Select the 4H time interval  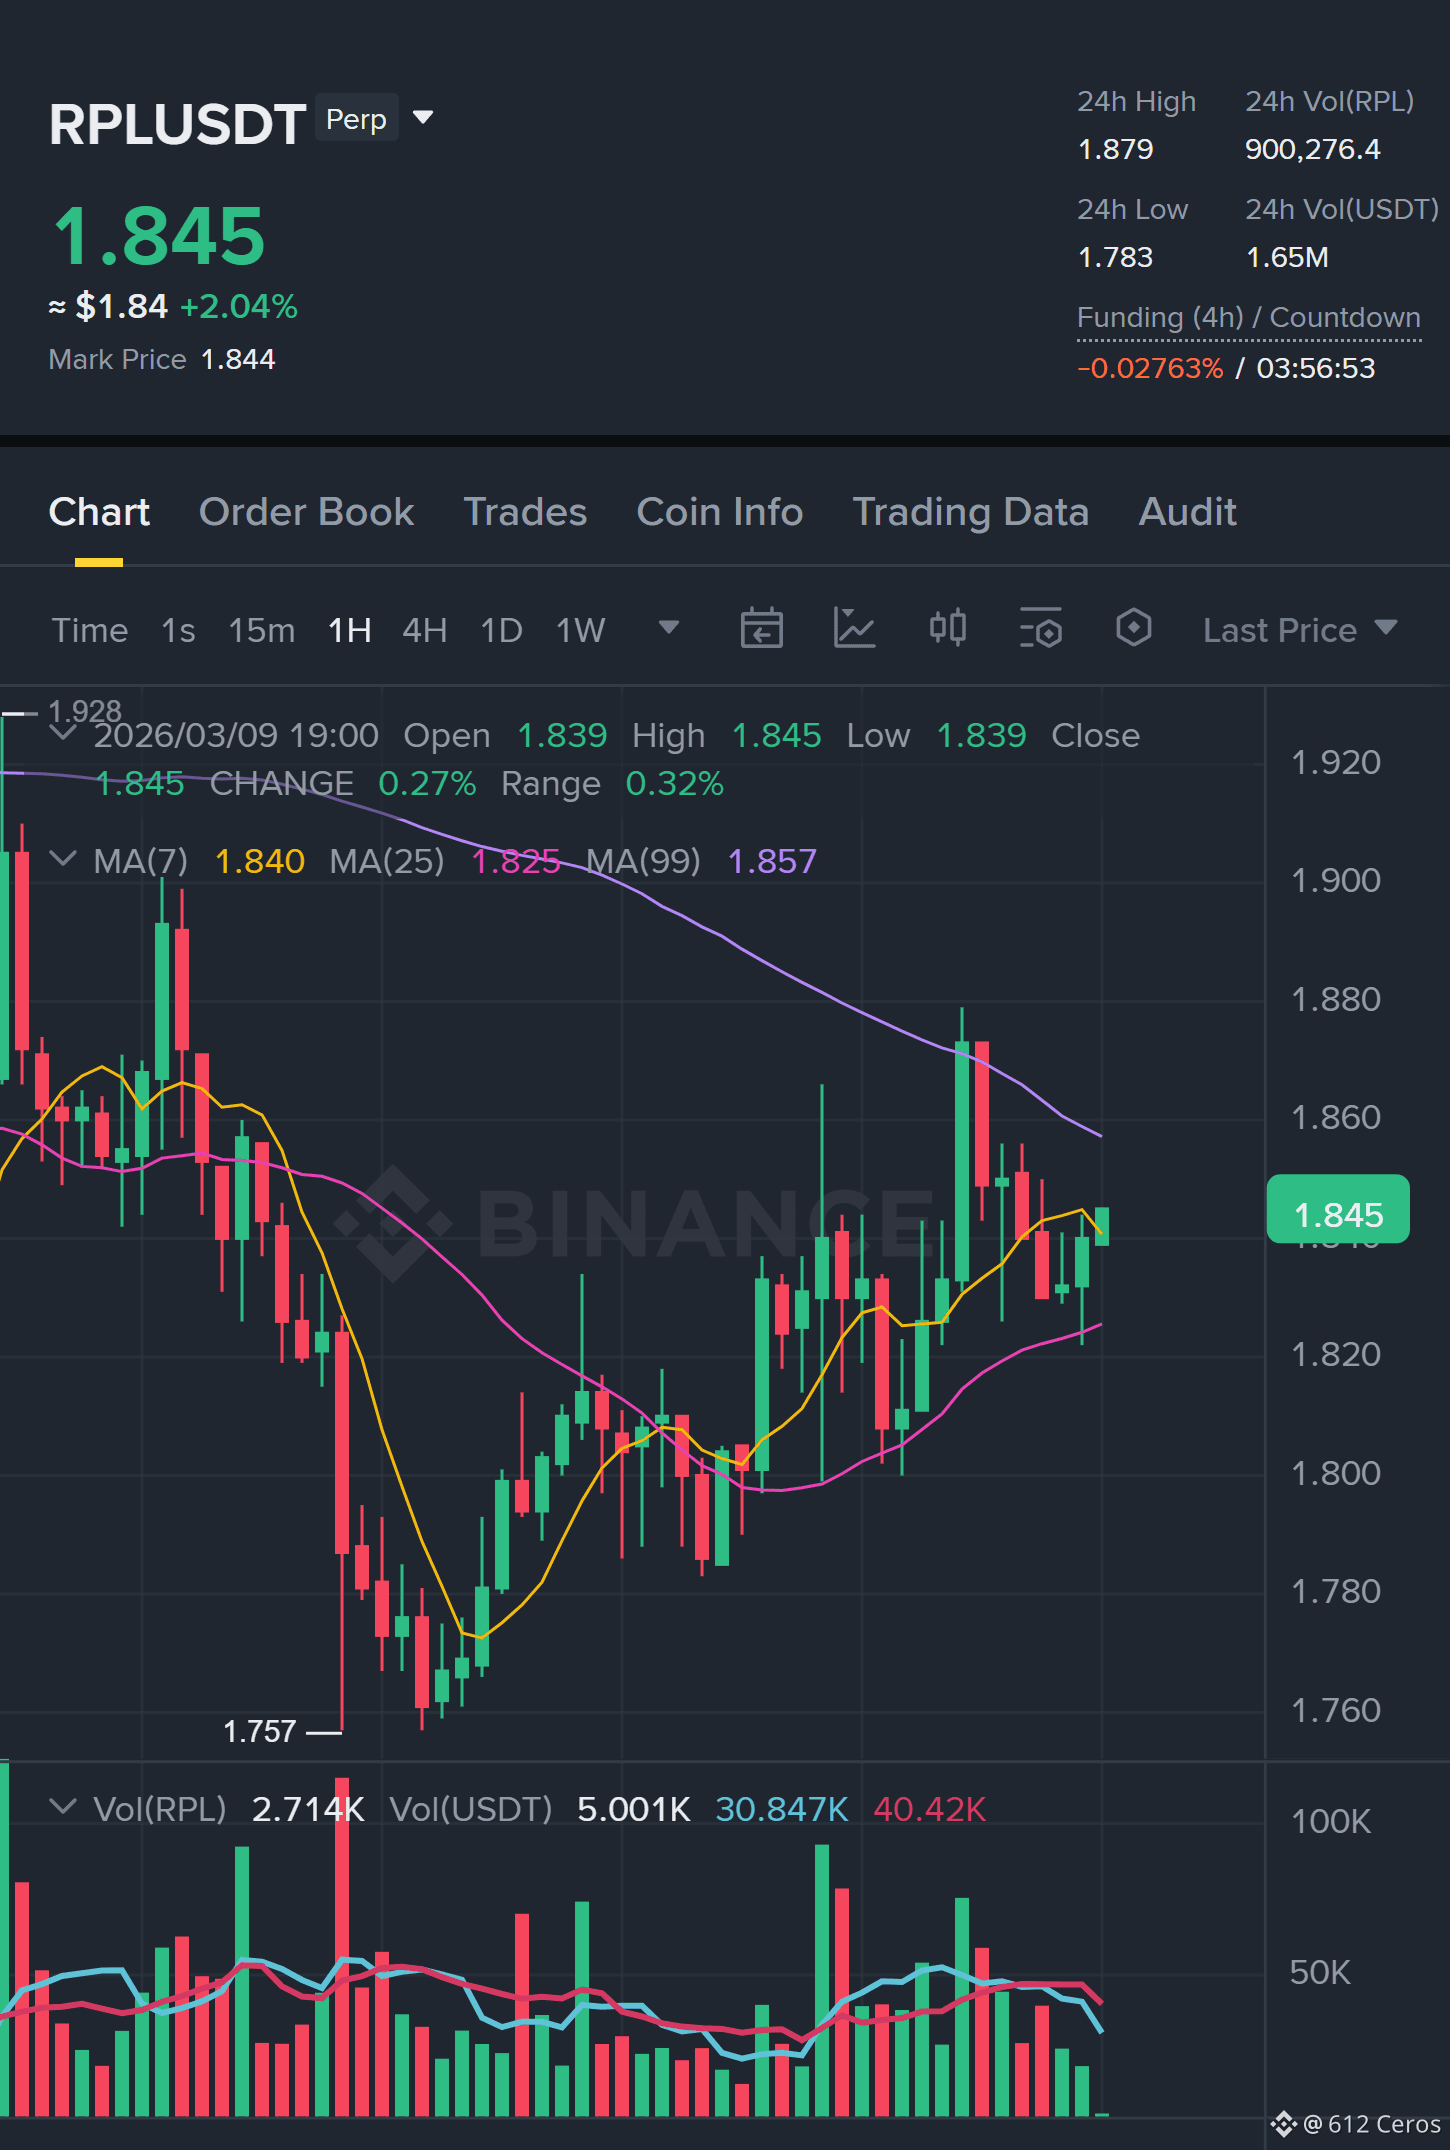tap(424, 631)
